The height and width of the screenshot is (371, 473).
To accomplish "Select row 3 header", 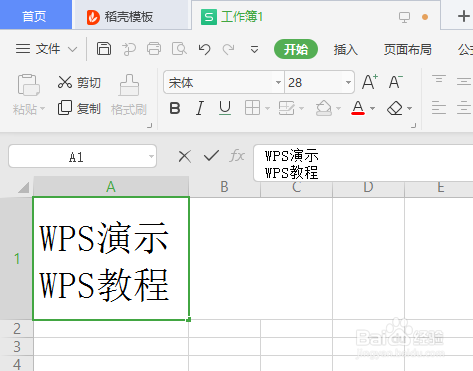I will click(x=17, y=347).
